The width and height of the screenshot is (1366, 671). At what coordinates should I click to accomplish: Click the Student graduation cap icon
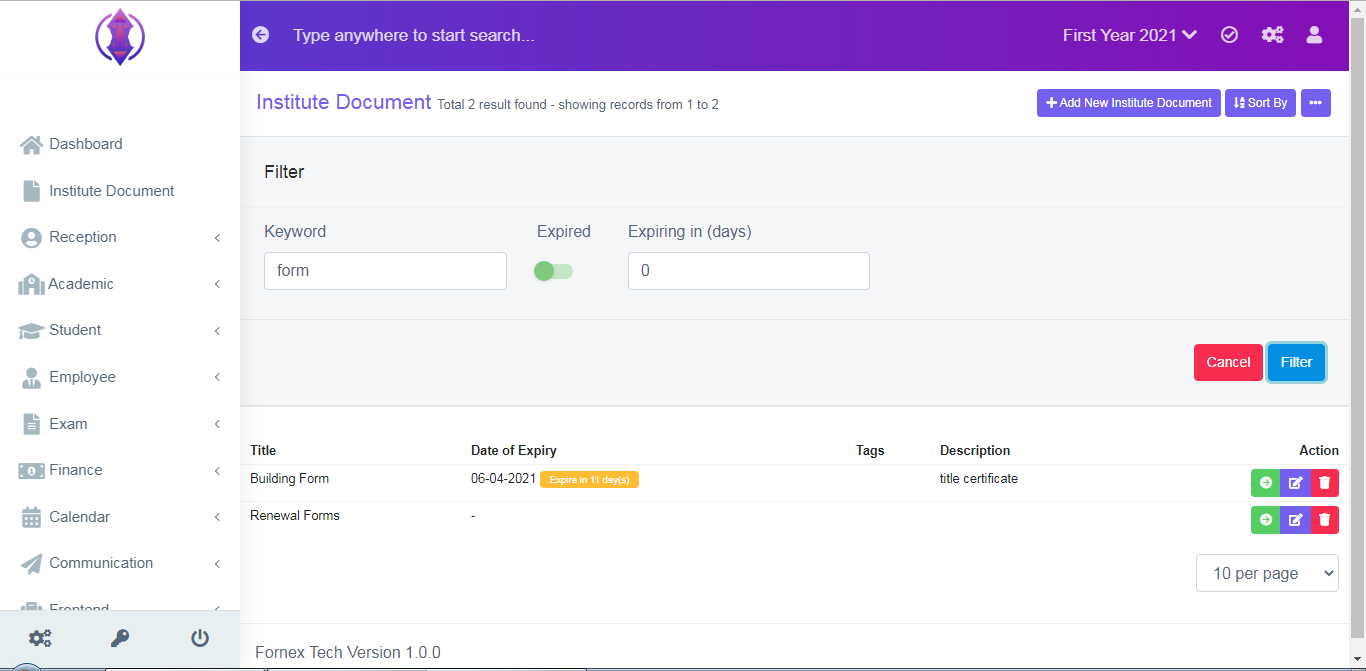(31, 331)
